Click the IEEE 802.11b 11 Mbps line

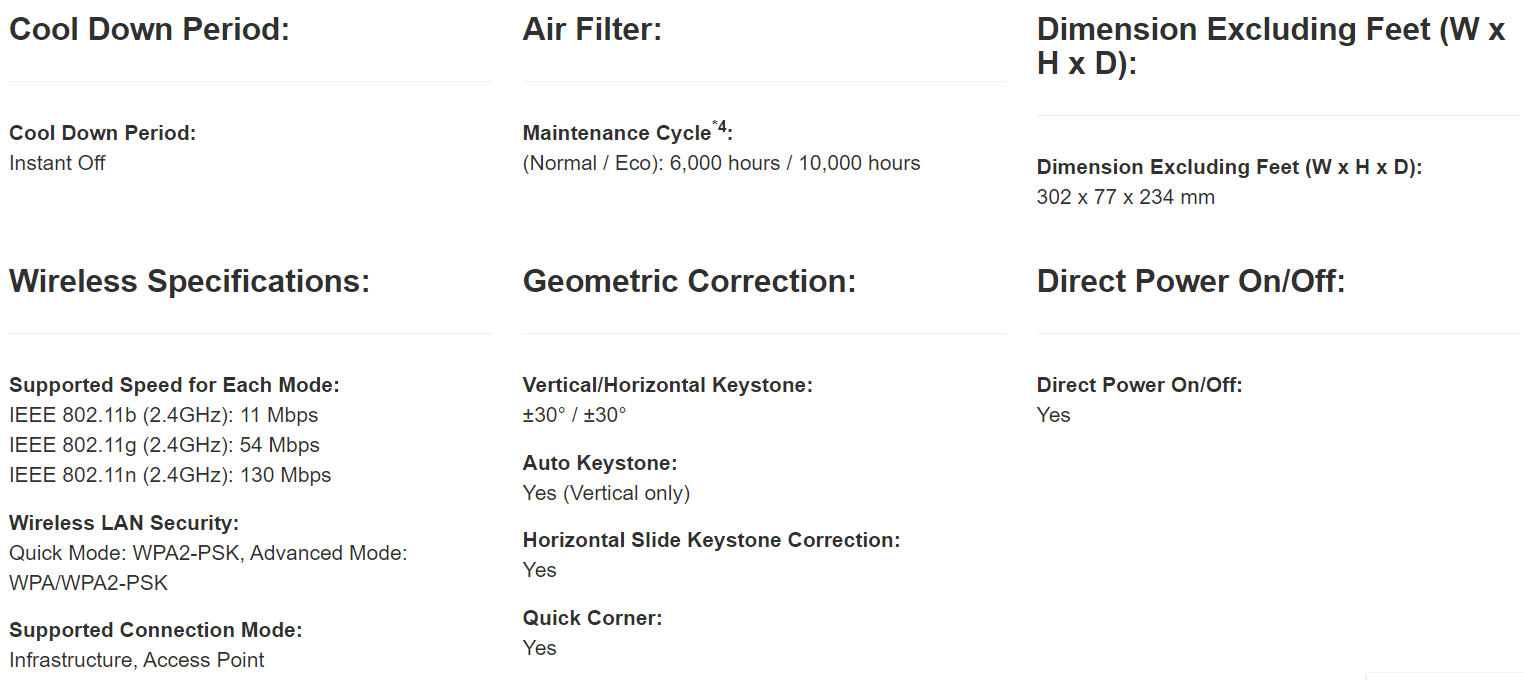(x=163, y=415)
